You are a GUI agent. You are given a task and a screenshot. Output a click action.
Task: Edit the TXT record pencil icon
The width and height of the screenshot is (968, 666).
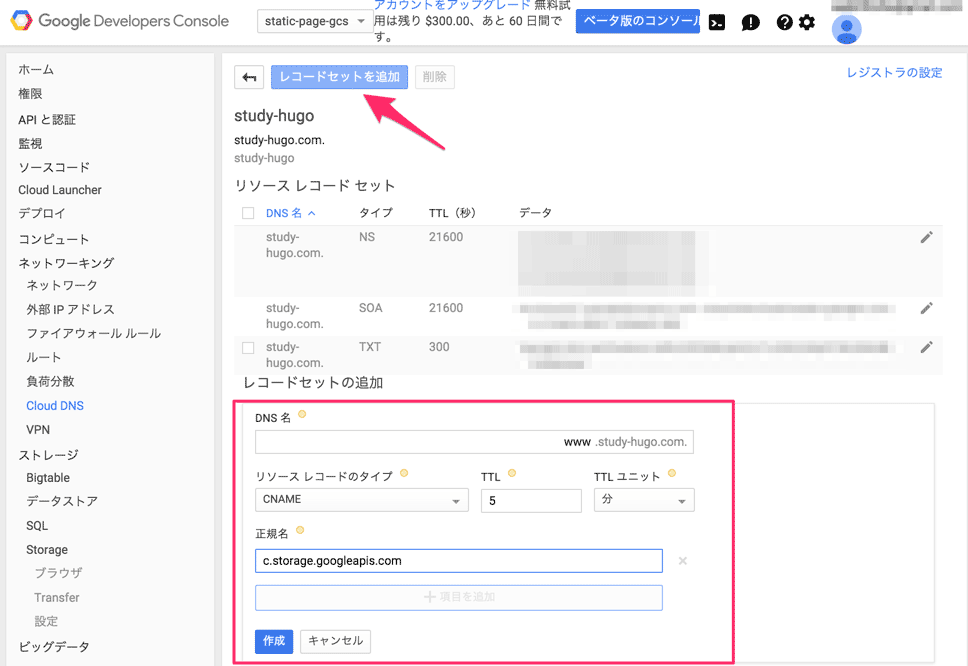pos(926,348)
